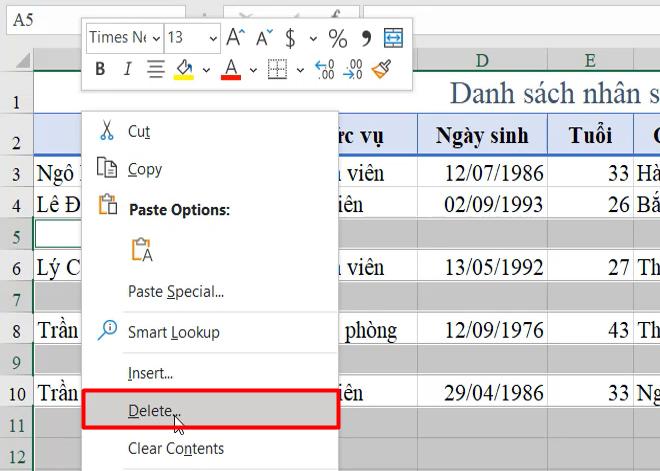Apply Accounting Number Format dollar icon
660x471 pixels.
pos(290,38)
